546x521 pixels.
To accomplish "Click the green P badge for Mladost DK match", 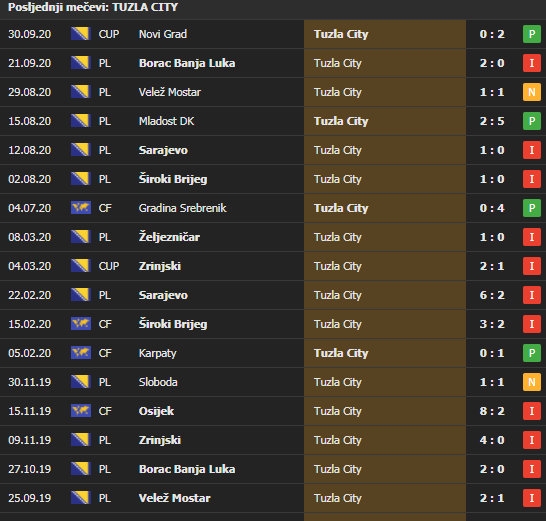I will tap(531, 121).
